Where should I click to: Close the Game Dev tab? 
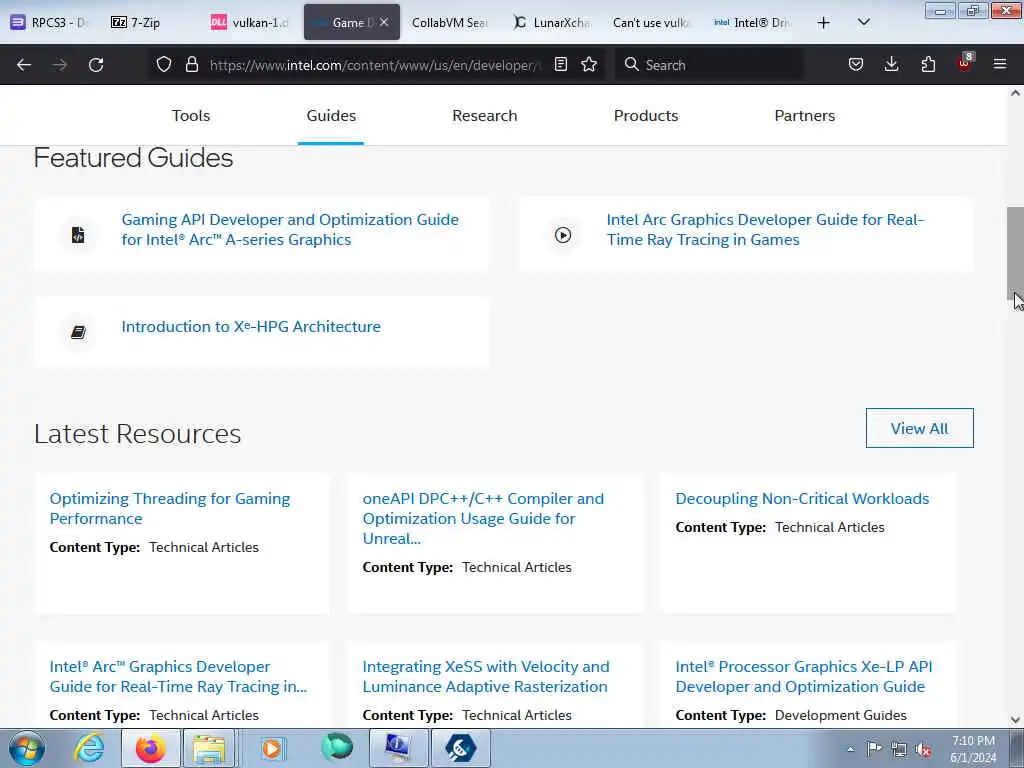pos(384,22)
